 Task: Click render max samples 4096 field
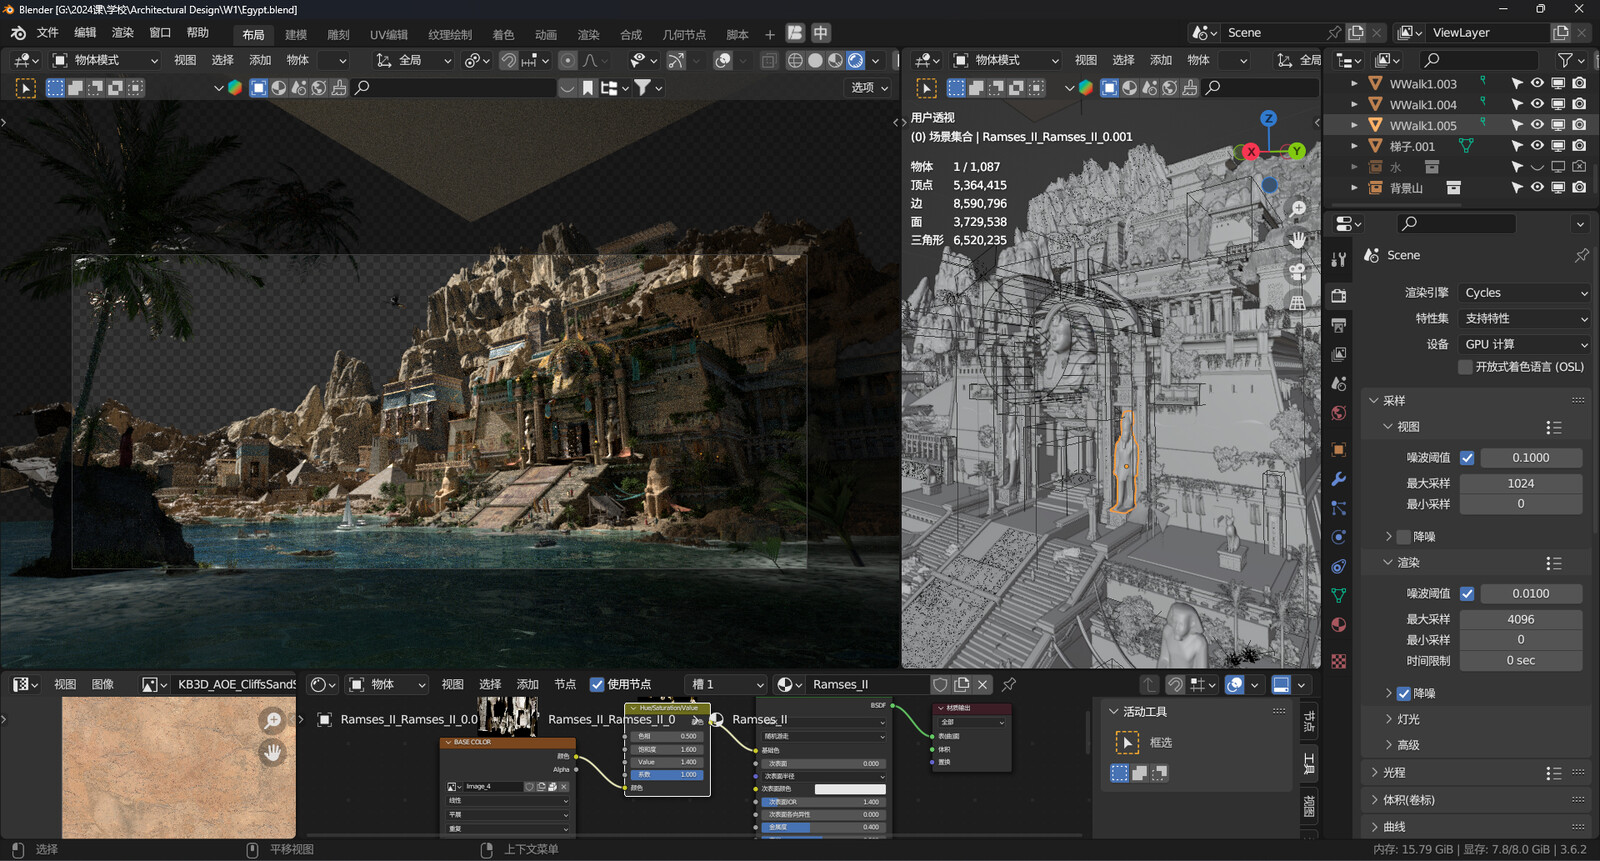[1521, 620]
